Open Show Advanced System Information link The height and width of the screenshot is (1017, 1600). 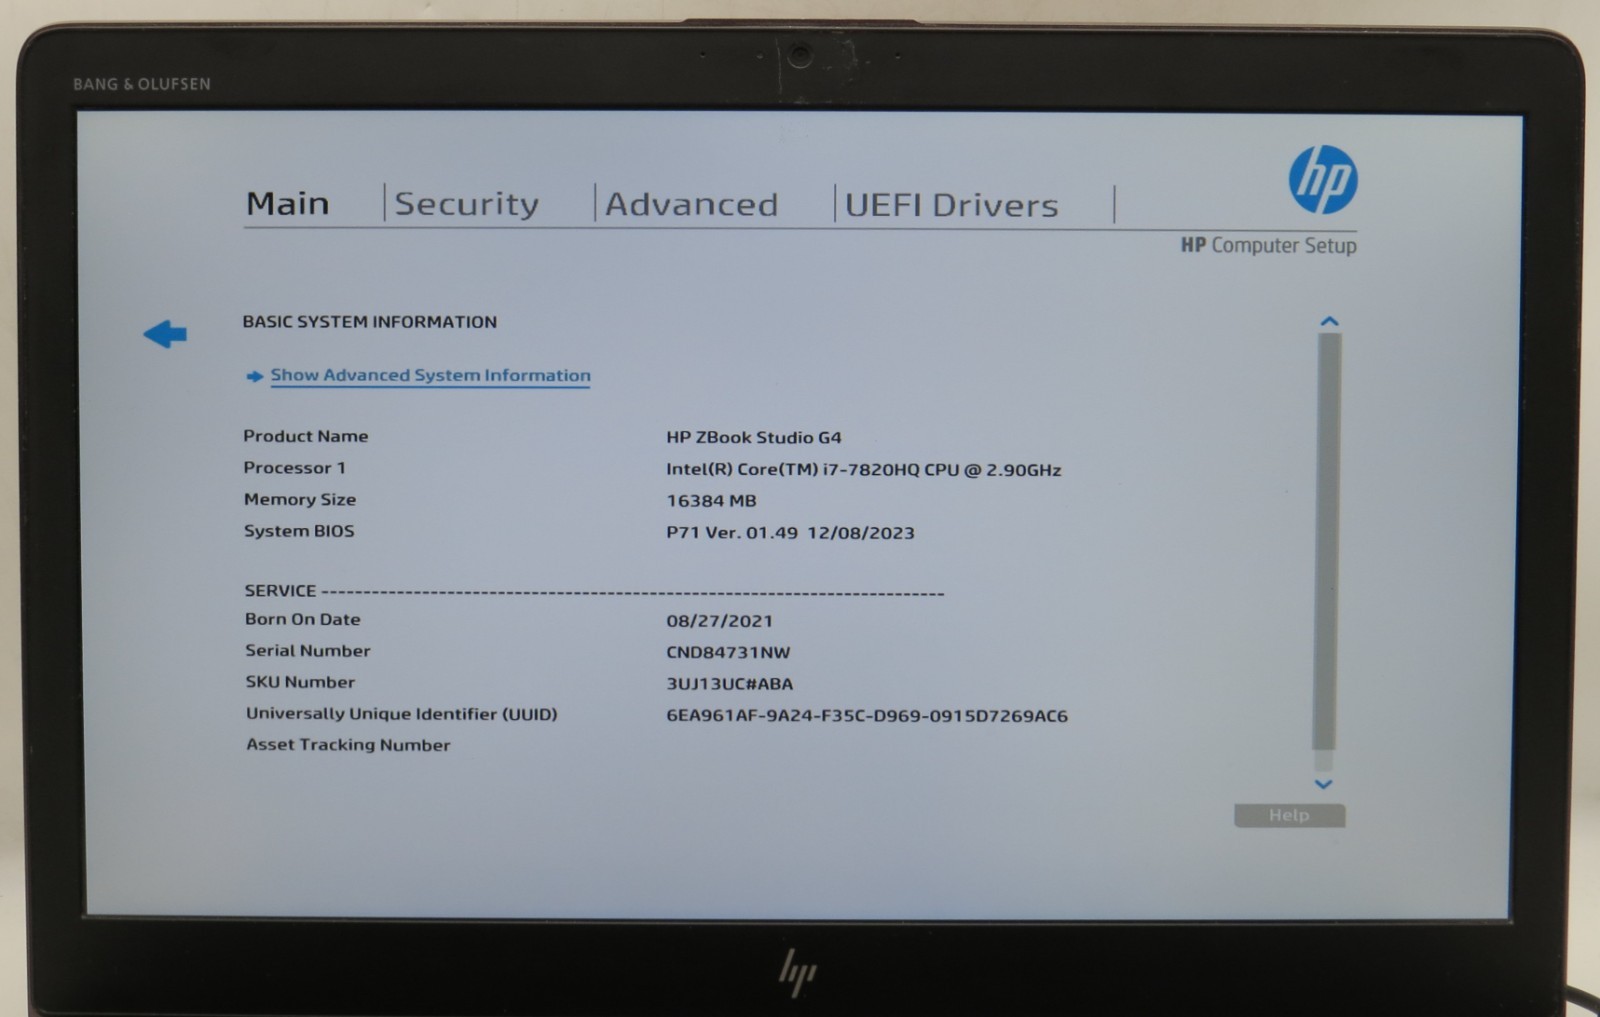pyautogui.click(x=430, y=375)
